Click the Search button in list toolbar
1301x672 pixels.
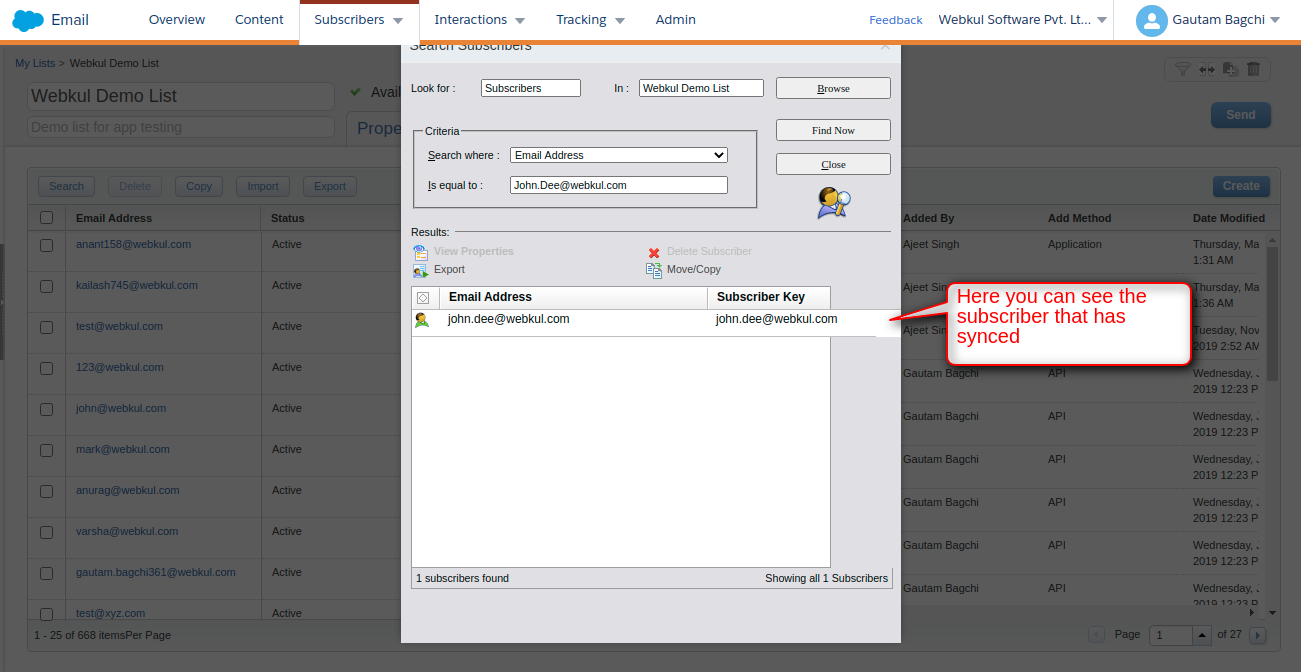pos(67,186)
